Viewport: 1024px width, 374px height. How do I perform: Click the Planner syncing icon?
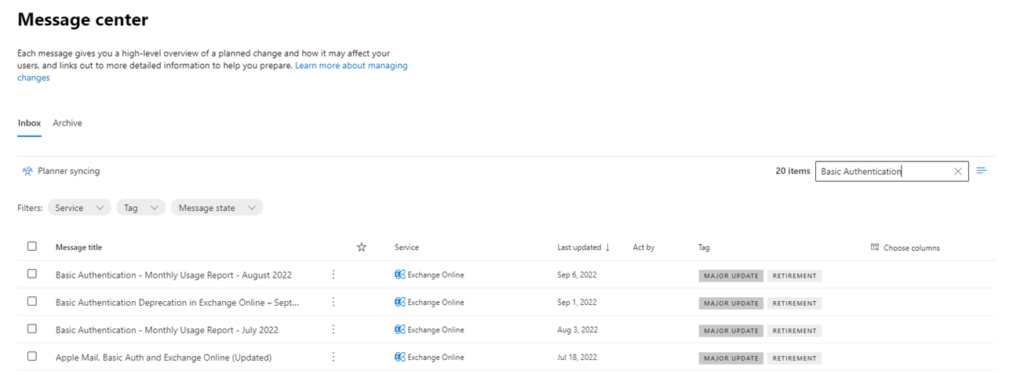click(x=27, y=171)
